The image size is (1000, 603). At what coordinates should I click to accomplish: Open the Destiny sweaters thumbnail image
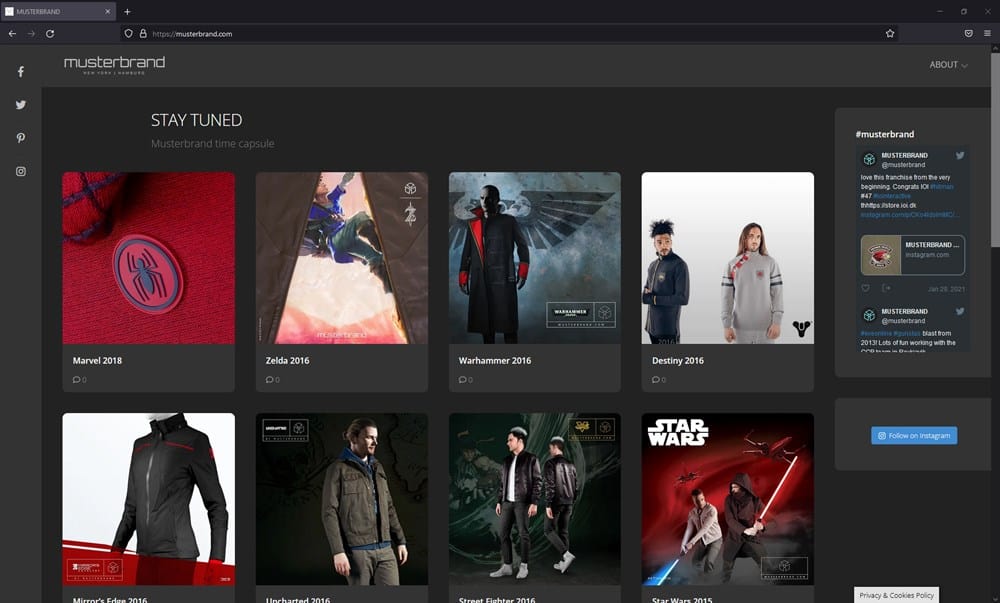(728, 258)
